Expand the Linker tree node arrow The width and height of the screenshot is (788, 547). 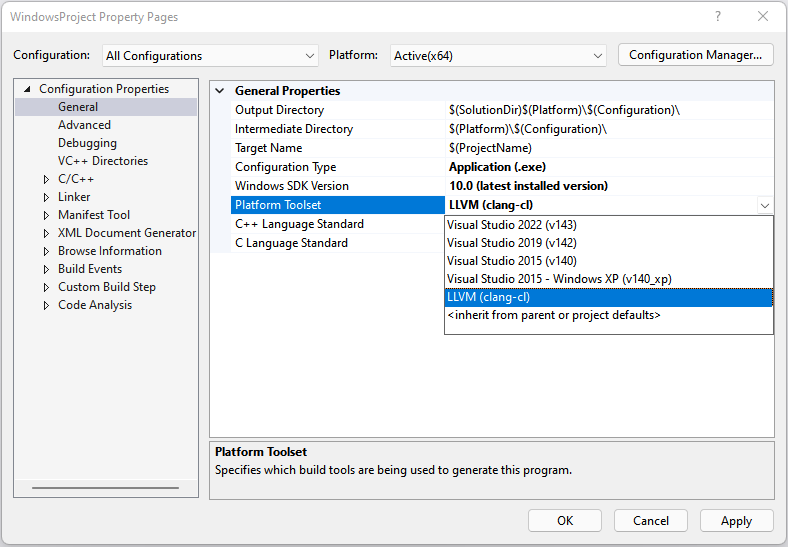(x=46, y=198)
